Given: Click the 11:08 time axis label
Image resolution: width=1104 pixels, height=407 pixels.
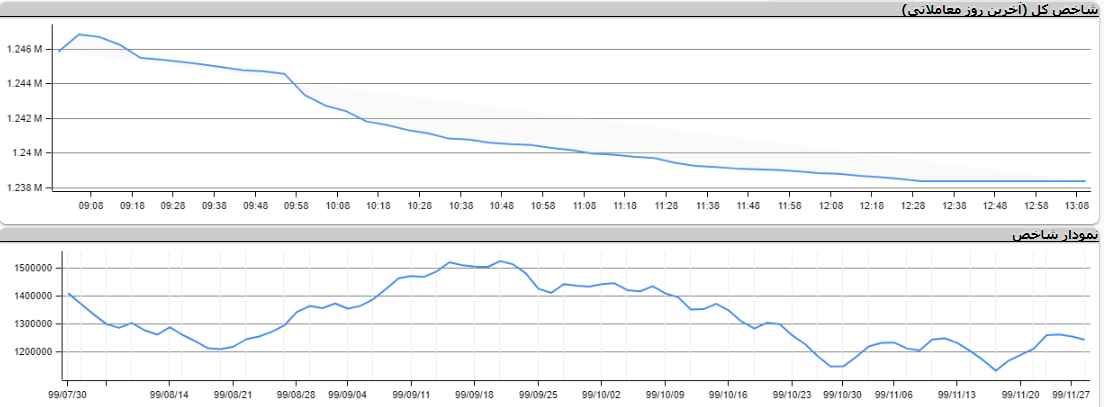Looking at the screenshot, I should point(585,205).
